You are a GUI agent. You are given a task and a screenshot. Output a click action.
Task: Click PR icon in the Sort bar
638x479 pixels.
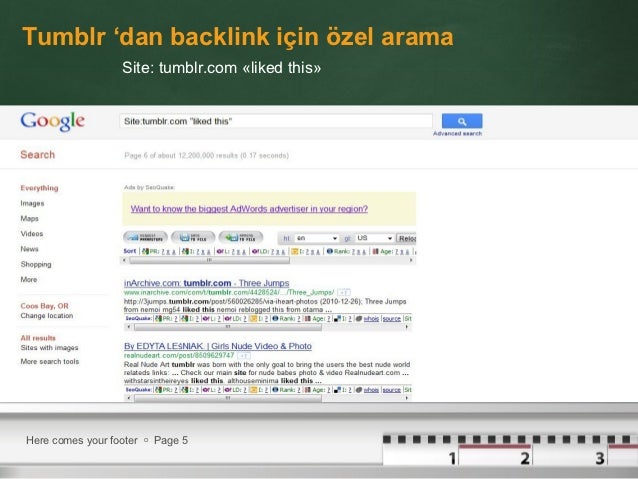coord(145,252)
